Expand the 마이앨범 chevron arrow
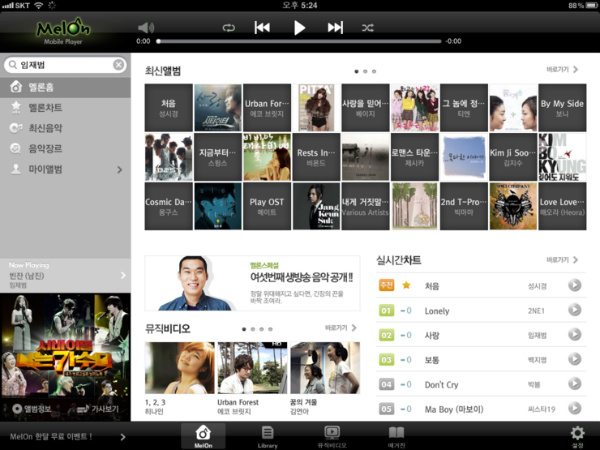This screenshot has width=600, height=450. pos(120,170)
